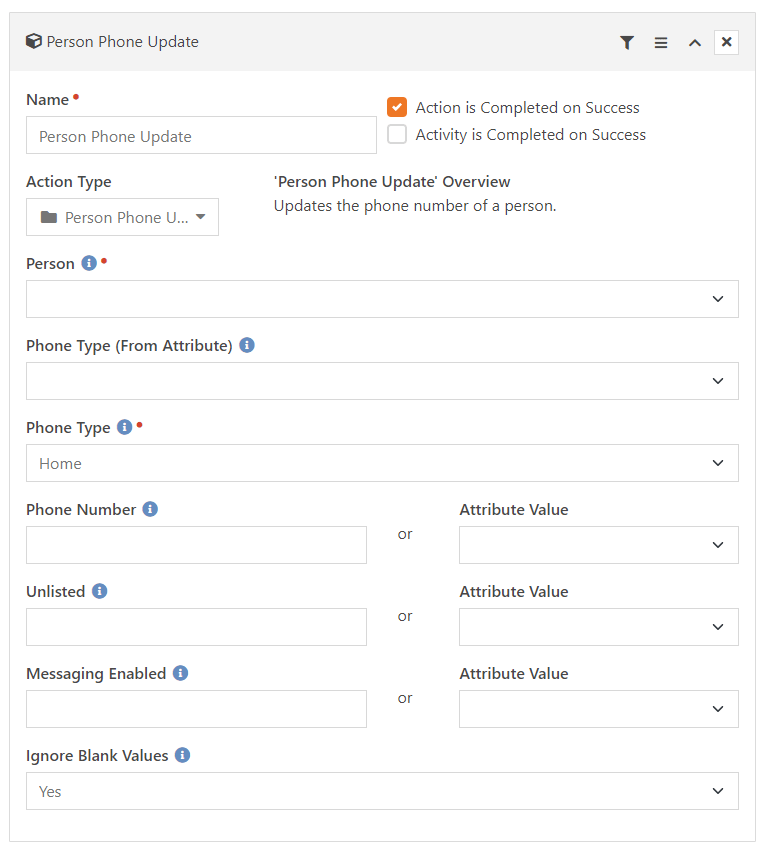
Task: Delete action using the X button
Action: 727,42
